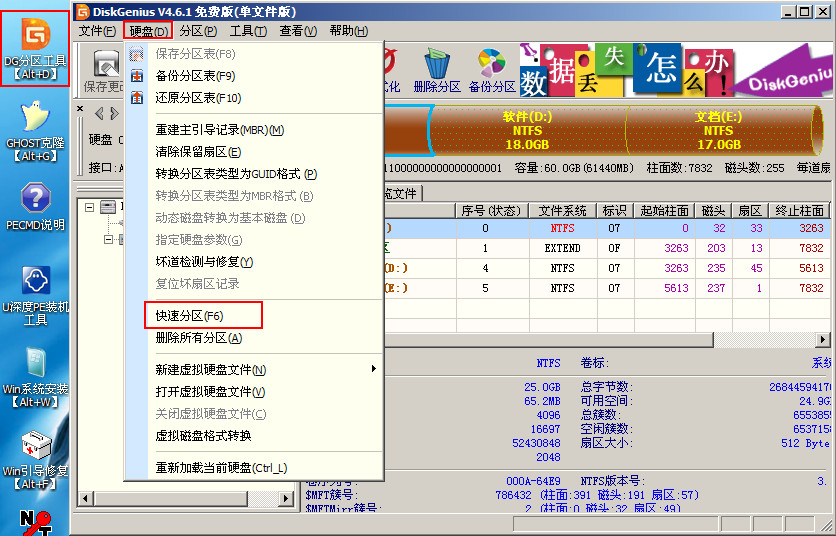Click the 备份分区表 menu item icon
The width and height of the screenshot is (836, 536).
pyautogui.click(x=137, y=76)
